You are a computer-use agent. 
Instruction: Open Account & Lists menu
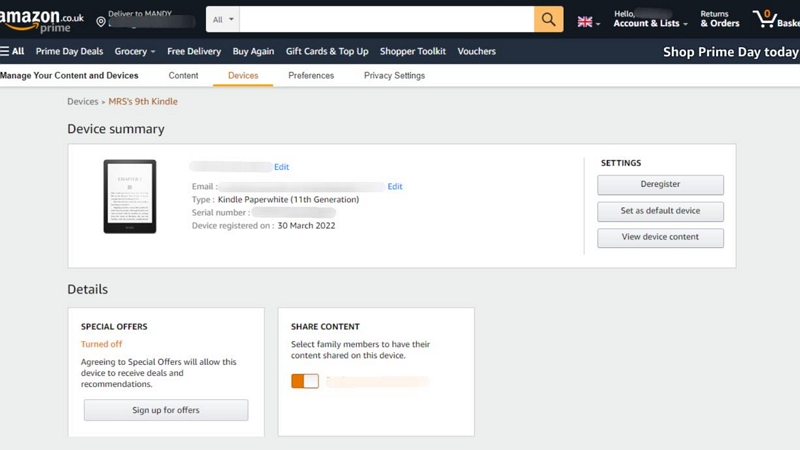(650, 19)
